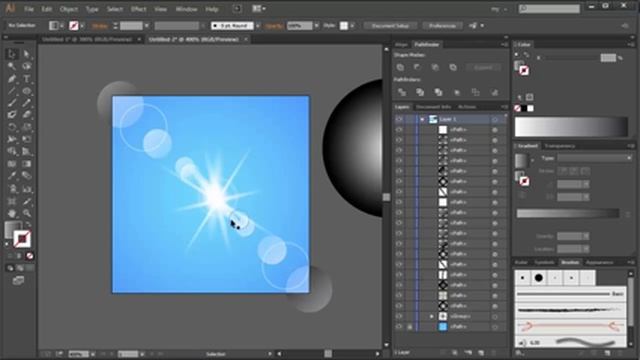Pick the Eyedropper tool
This screenshot has height=360, width=640.
[11, 176]
